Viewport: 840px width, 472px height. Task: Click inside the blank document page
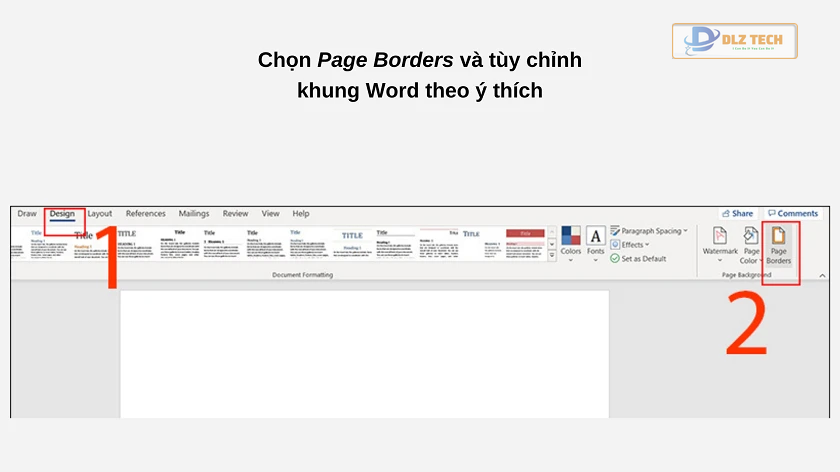click(x=364, y=354)
